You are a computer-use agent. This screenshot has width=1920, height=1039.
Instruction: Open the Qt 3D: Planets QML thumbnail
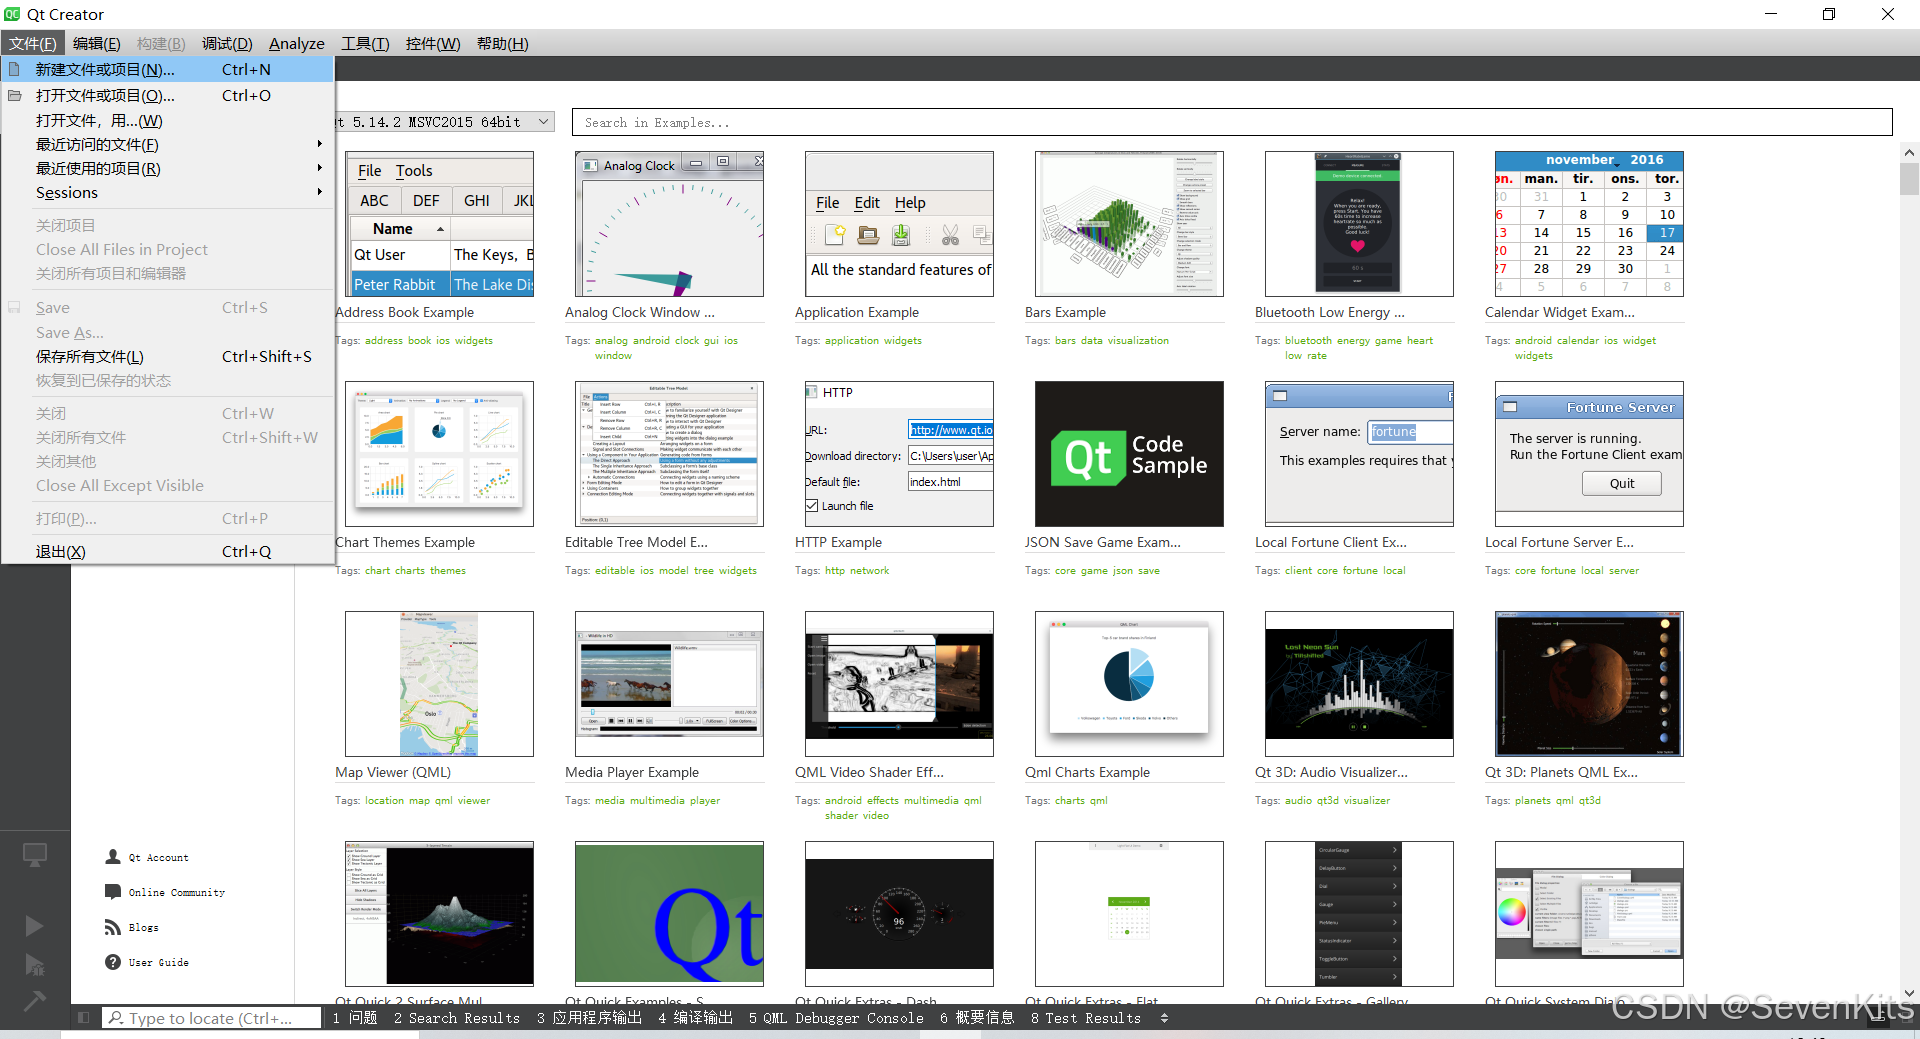click(x=1589, y=684)
